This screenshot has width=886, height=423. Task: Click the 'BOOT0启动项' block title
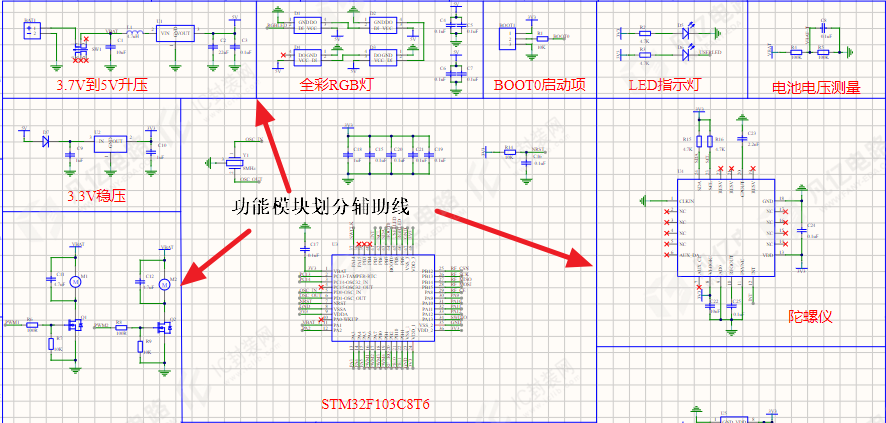tap(540, 85)
